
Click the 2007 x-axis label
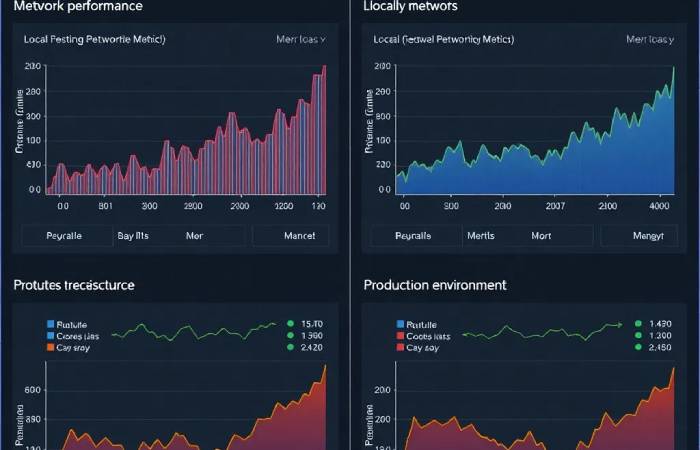point(555,206)
